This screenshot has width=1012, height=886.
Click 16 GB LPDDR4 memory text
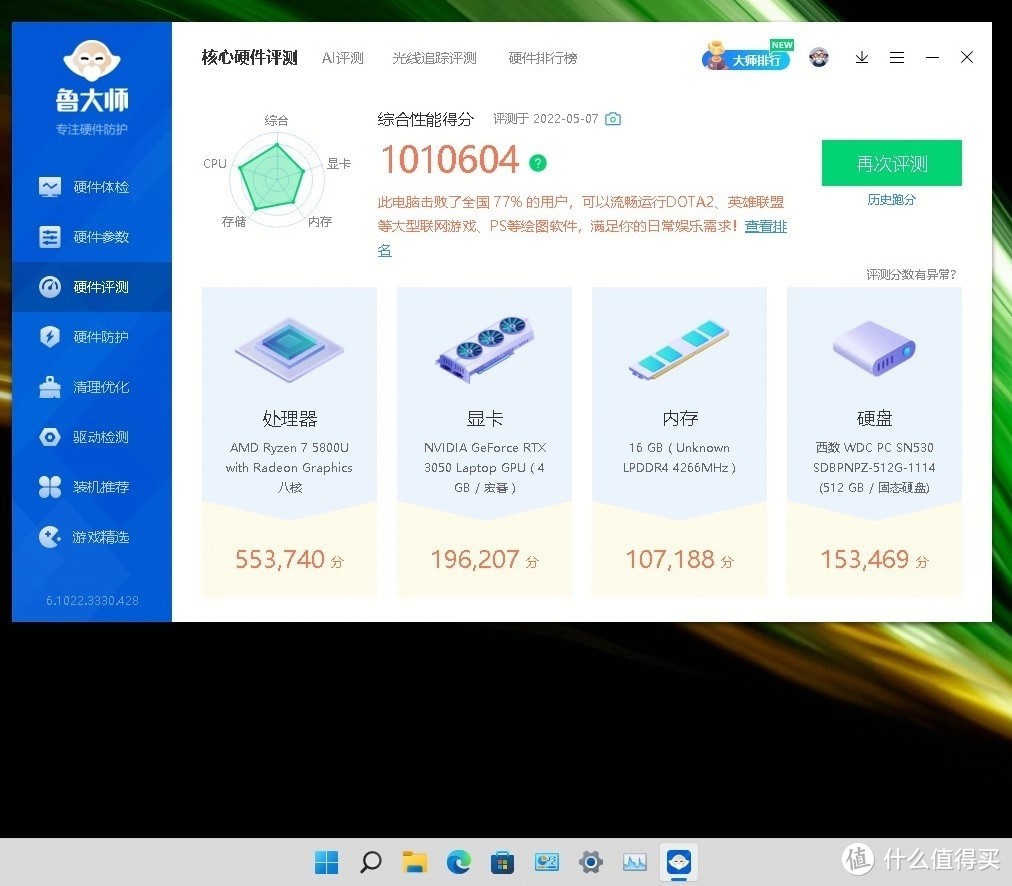tap(679, 458)
